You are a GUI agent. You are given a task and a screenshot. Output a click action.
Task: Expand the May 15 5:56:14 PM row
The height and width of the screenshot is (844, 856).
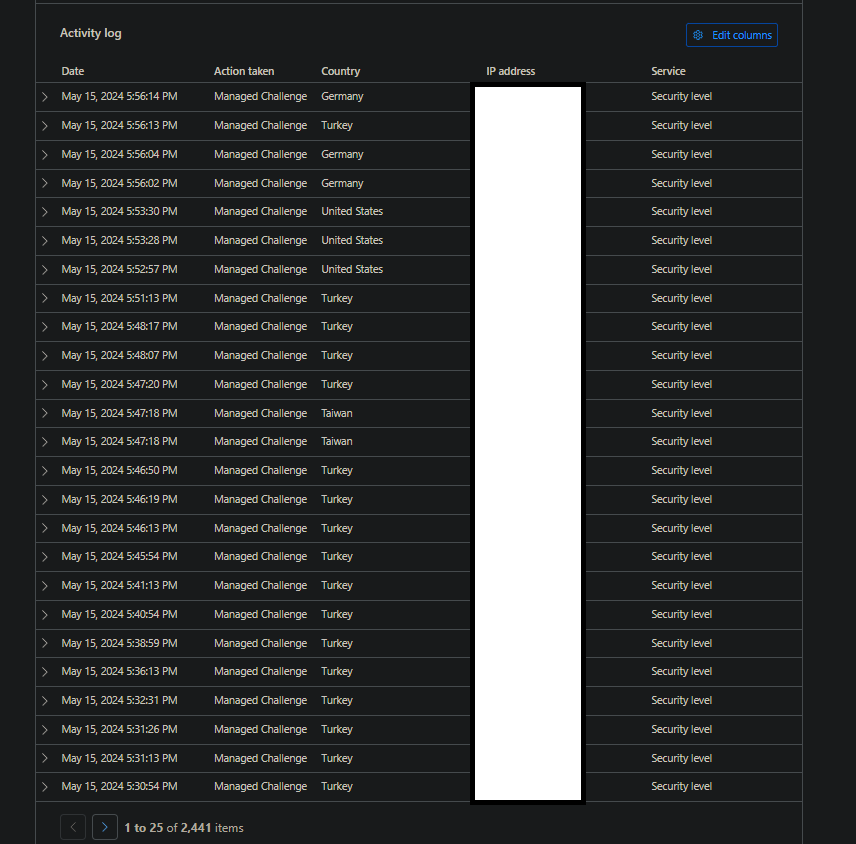(x=45, y=97)
